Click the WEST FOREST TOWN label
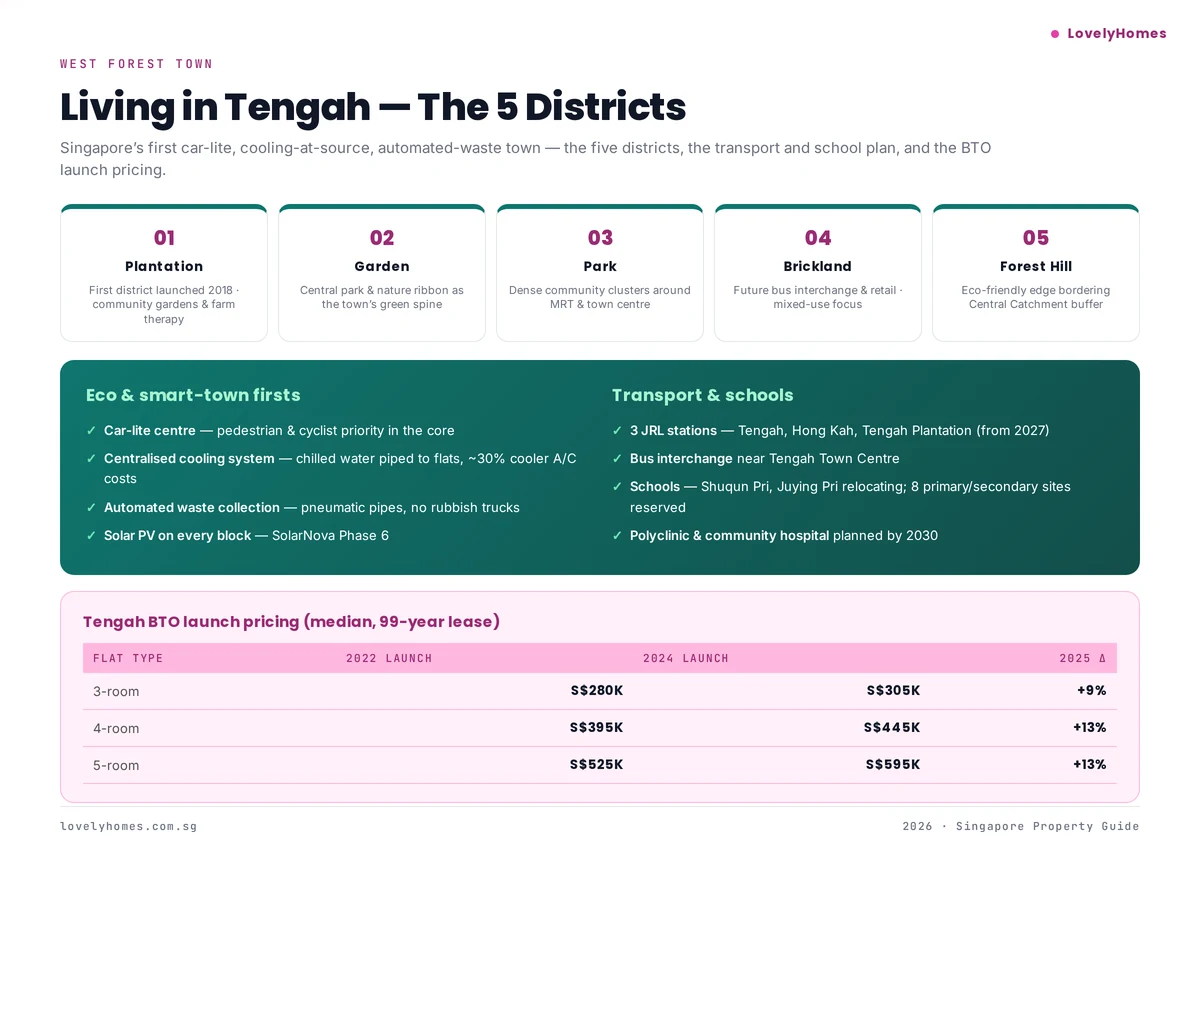The width and height of the screenshot is (1200, 1020). coord(137,63)
